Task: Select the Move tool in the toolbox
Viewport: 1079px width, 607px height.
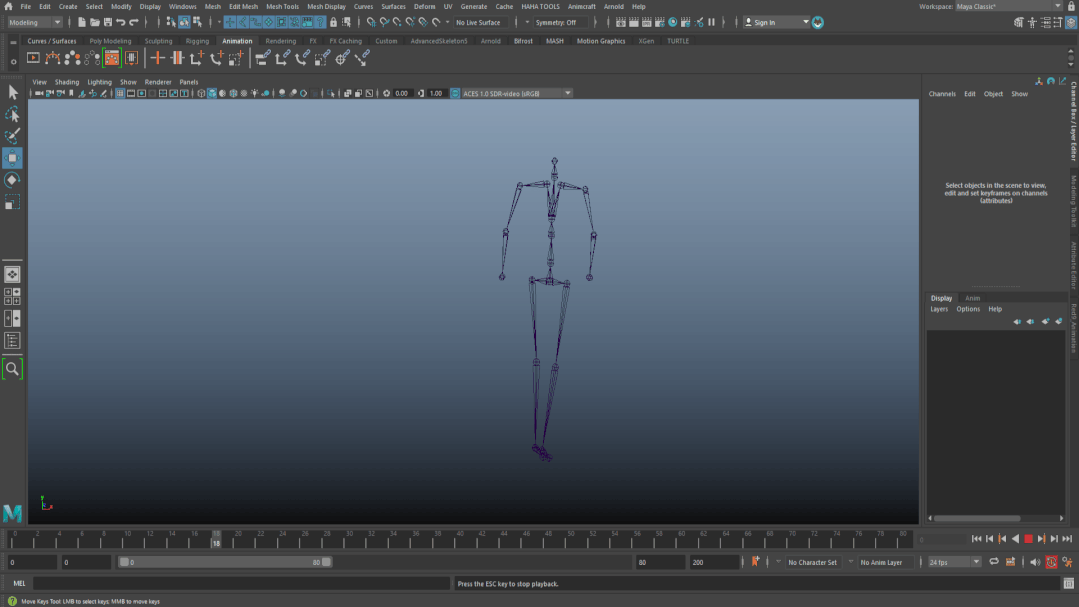Action: (12, 158)
